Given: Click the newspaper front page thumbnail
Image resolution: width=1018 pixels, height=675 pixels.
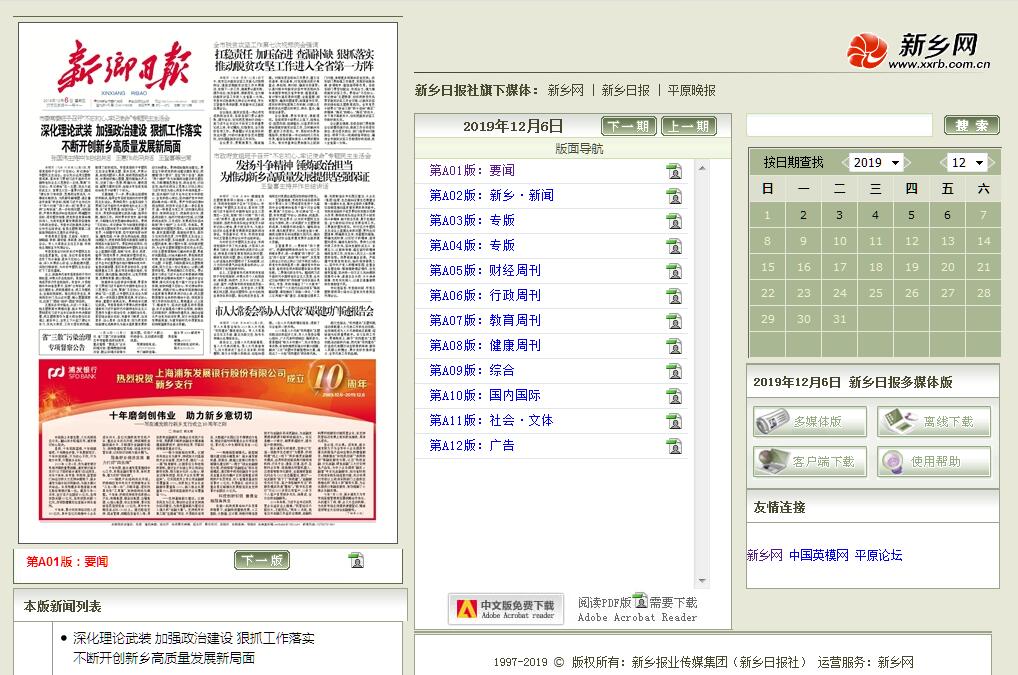Looking at the screenshot, I should 208,270.
